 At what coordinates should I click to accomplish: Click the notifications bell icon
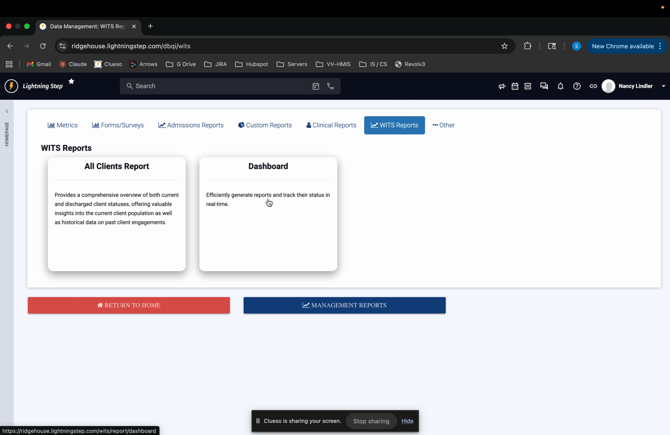tap(560, 86)
